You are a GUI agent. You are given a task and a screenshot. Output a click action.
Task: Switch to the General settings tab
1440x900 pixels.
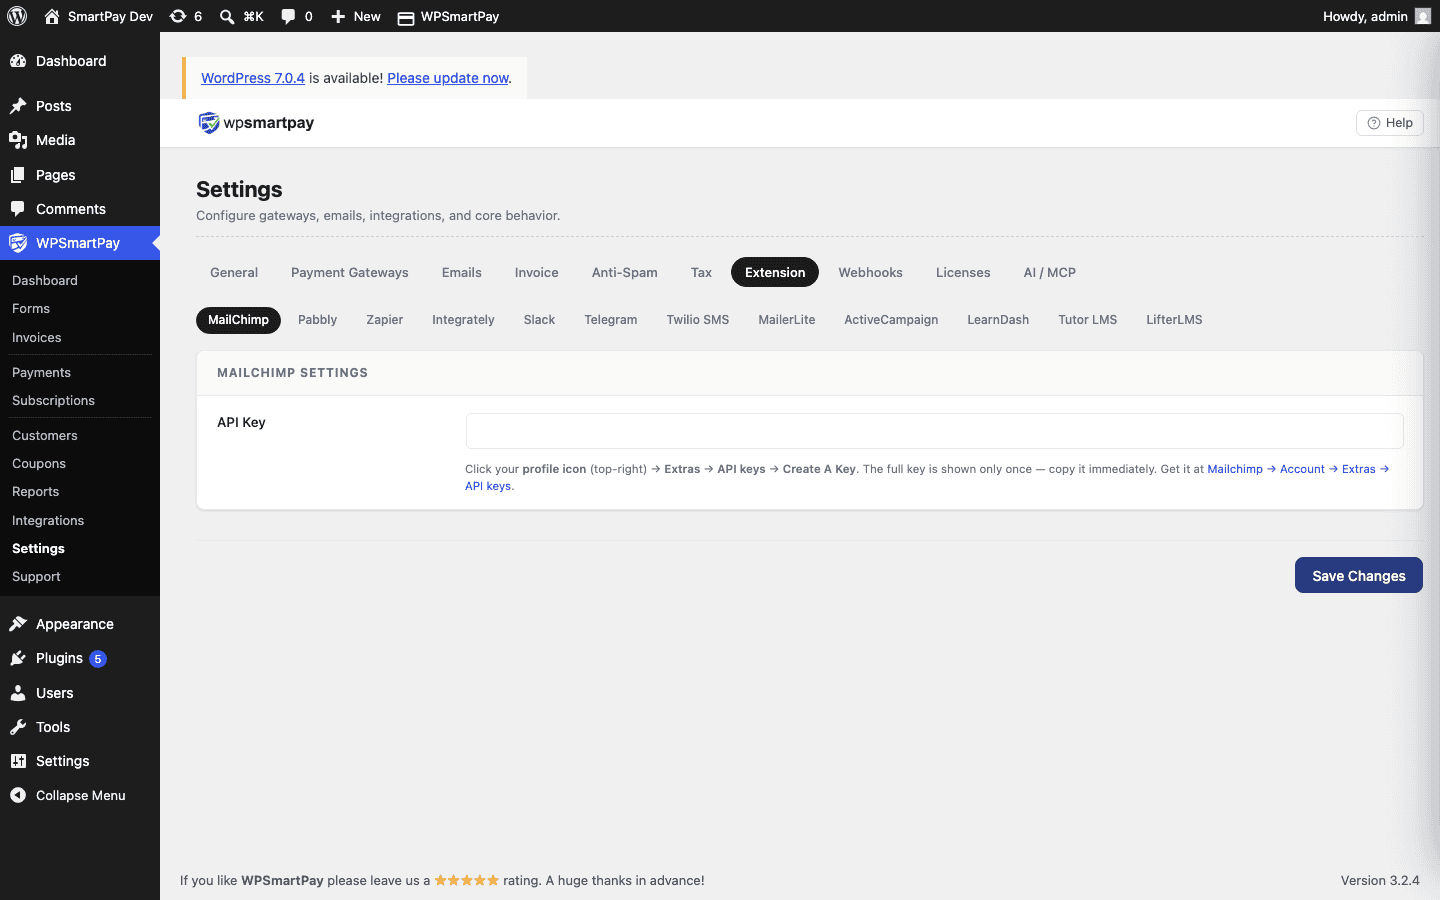click(234, 272)
